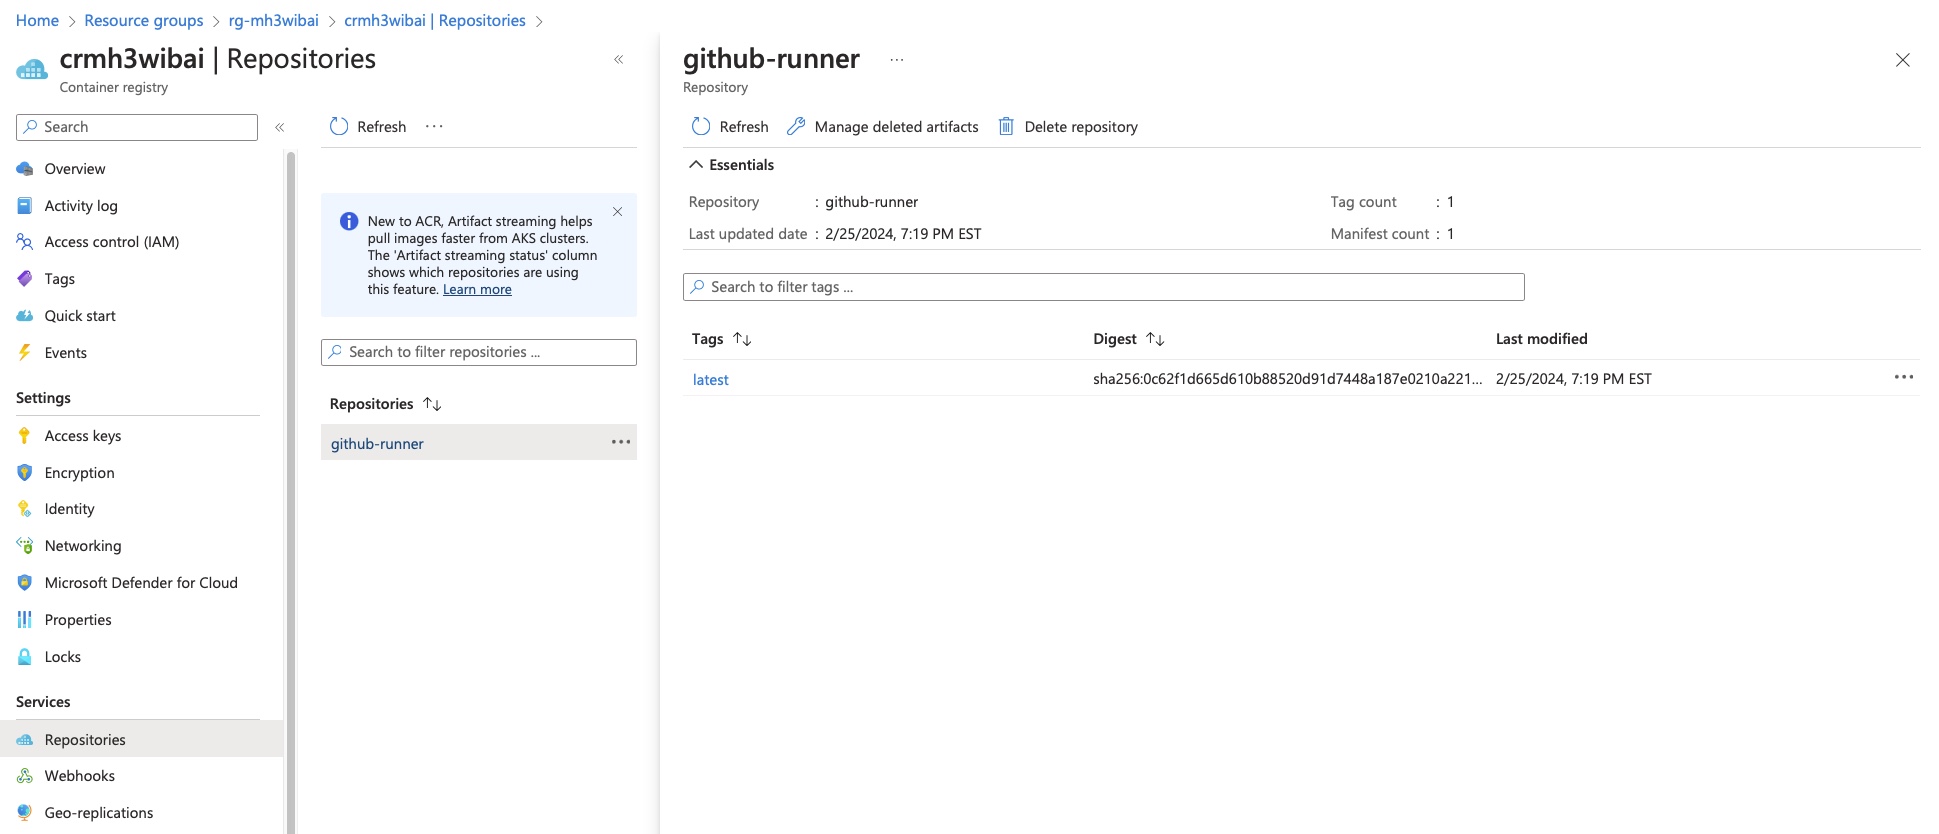Click the Last modified column header
Screen dimensions: 1939x834
tap(1542, 339)
